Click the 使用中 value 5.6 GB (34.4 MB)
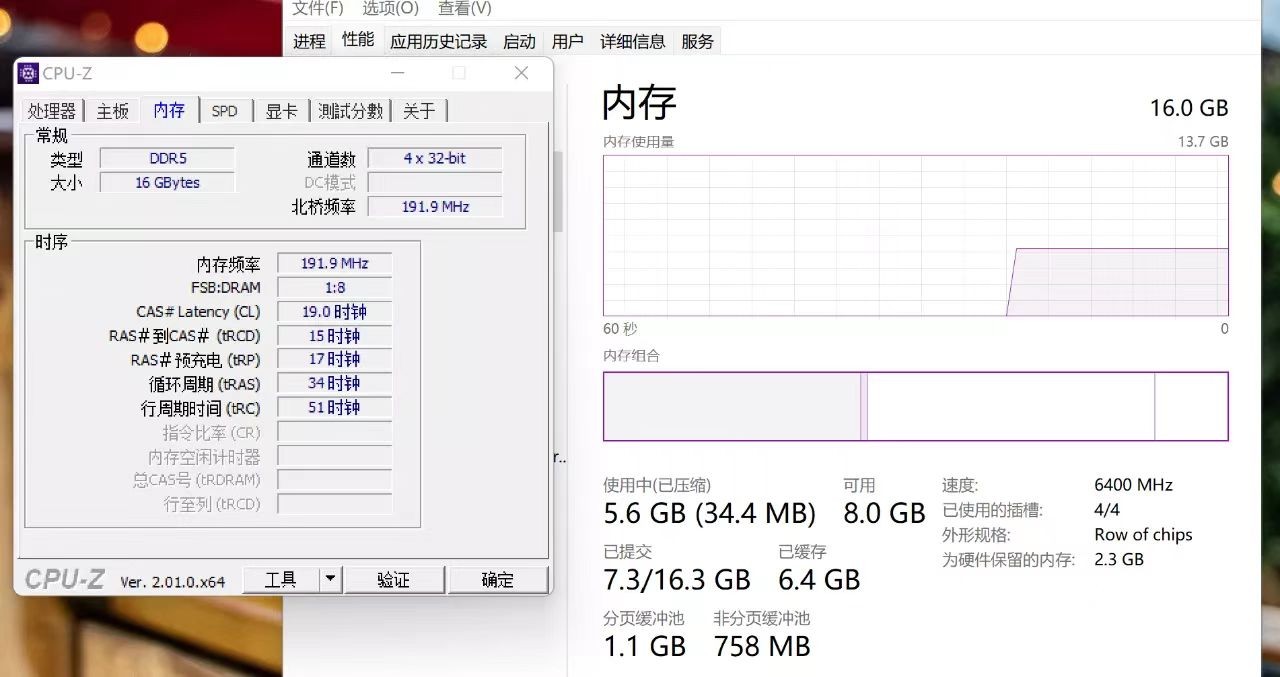The height and width of the screenshot is (677, 1280). [x=709, y=514]
